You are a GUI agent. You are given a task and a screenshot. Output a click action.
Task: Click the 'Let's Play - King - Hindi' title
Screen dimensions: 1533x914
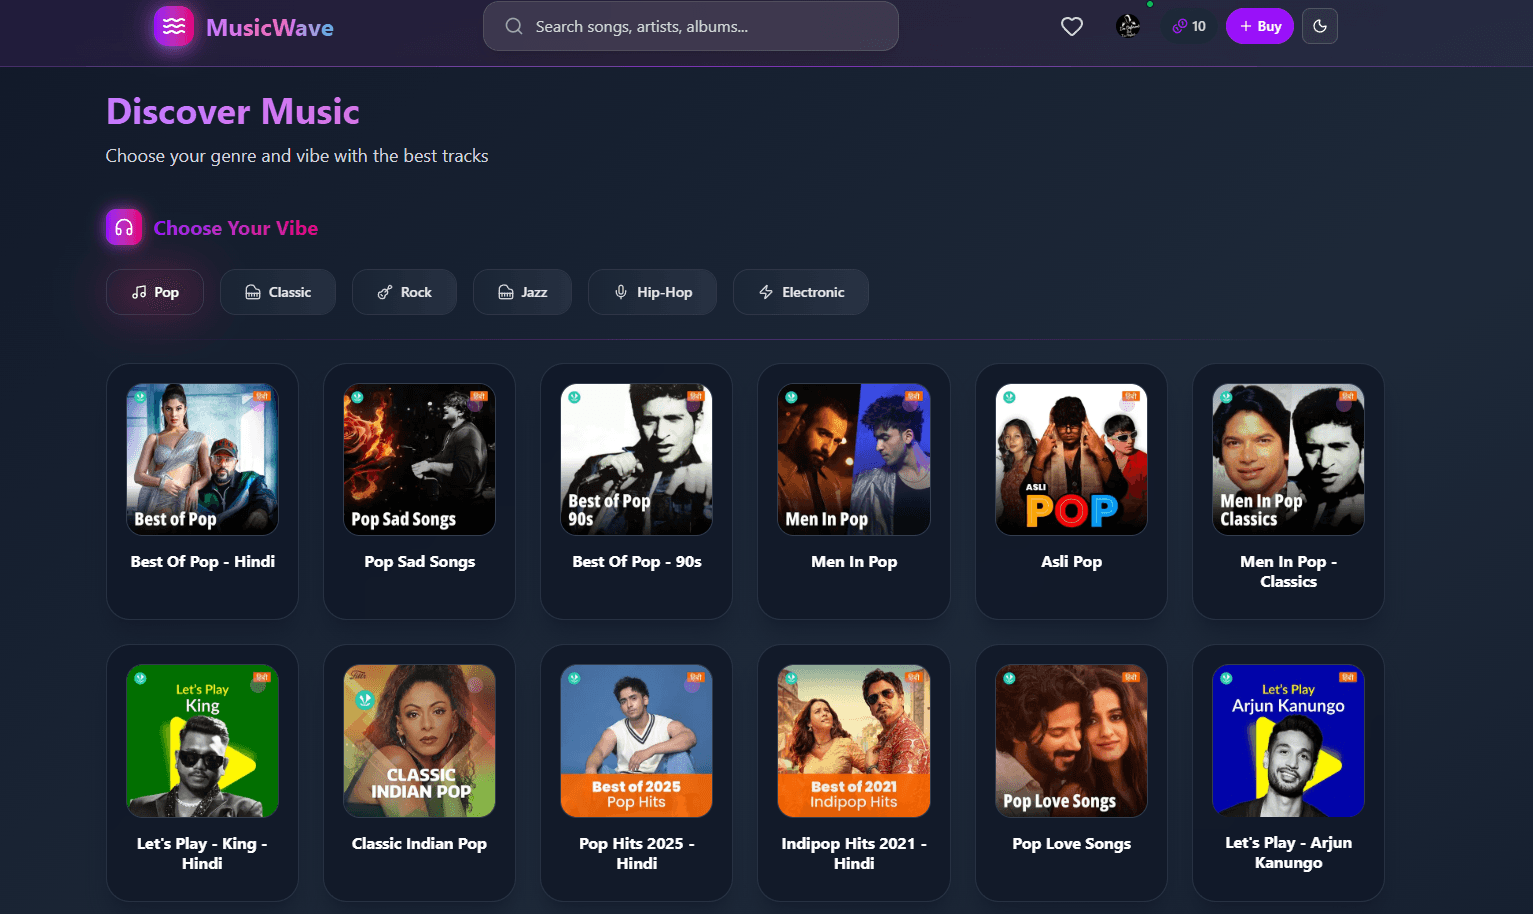coord(202,853)
